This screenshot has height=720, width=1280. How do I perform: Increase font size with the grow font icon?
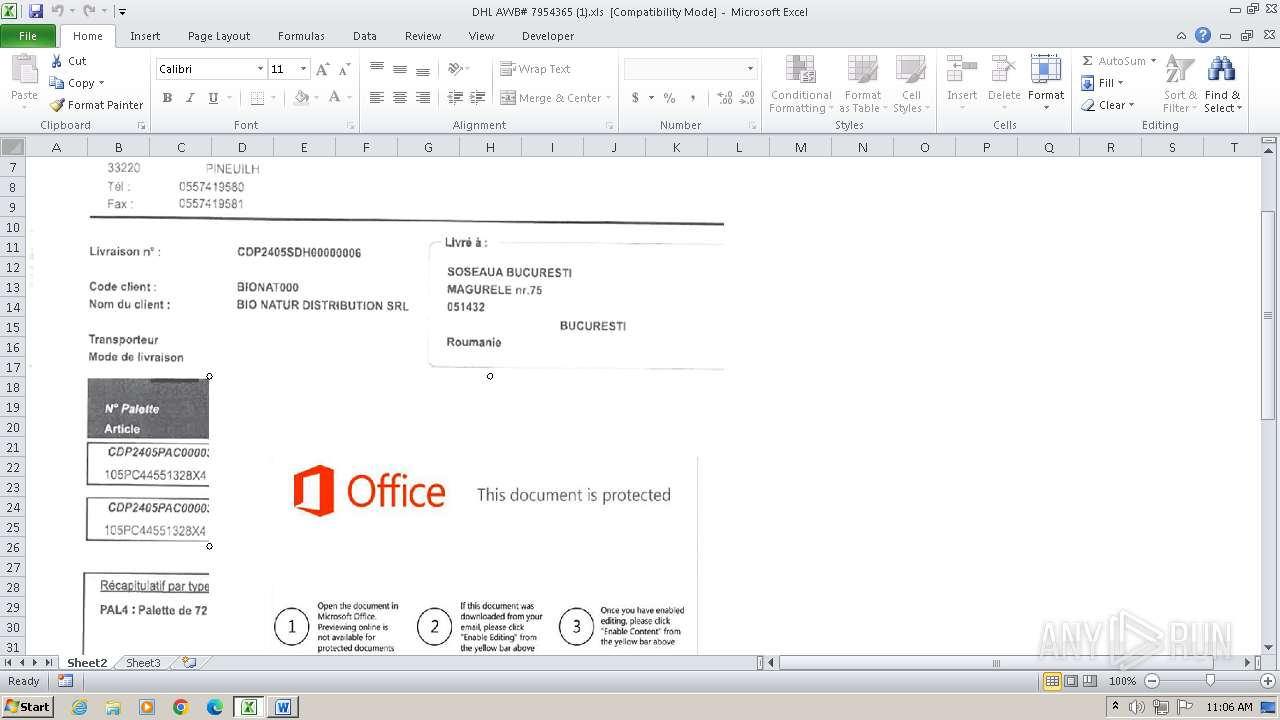click(x=322, y=69)
